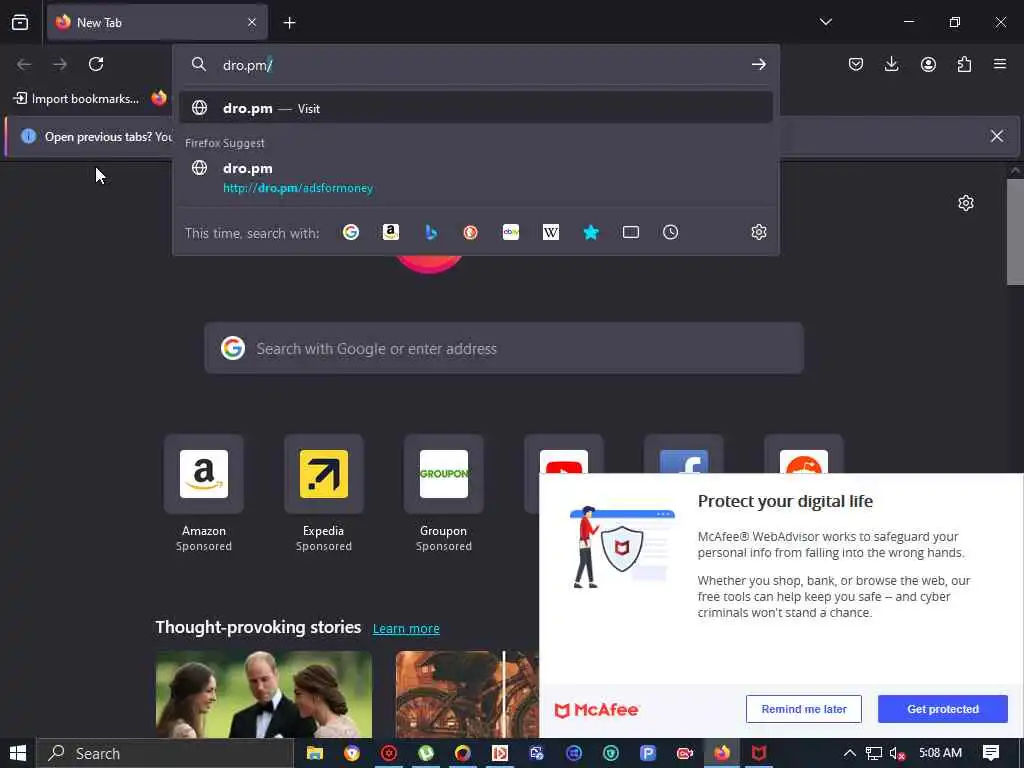This screenshot has height=768, width=1024.
Task: Switch to Firefox in taskbar
Action: (722, 753)
